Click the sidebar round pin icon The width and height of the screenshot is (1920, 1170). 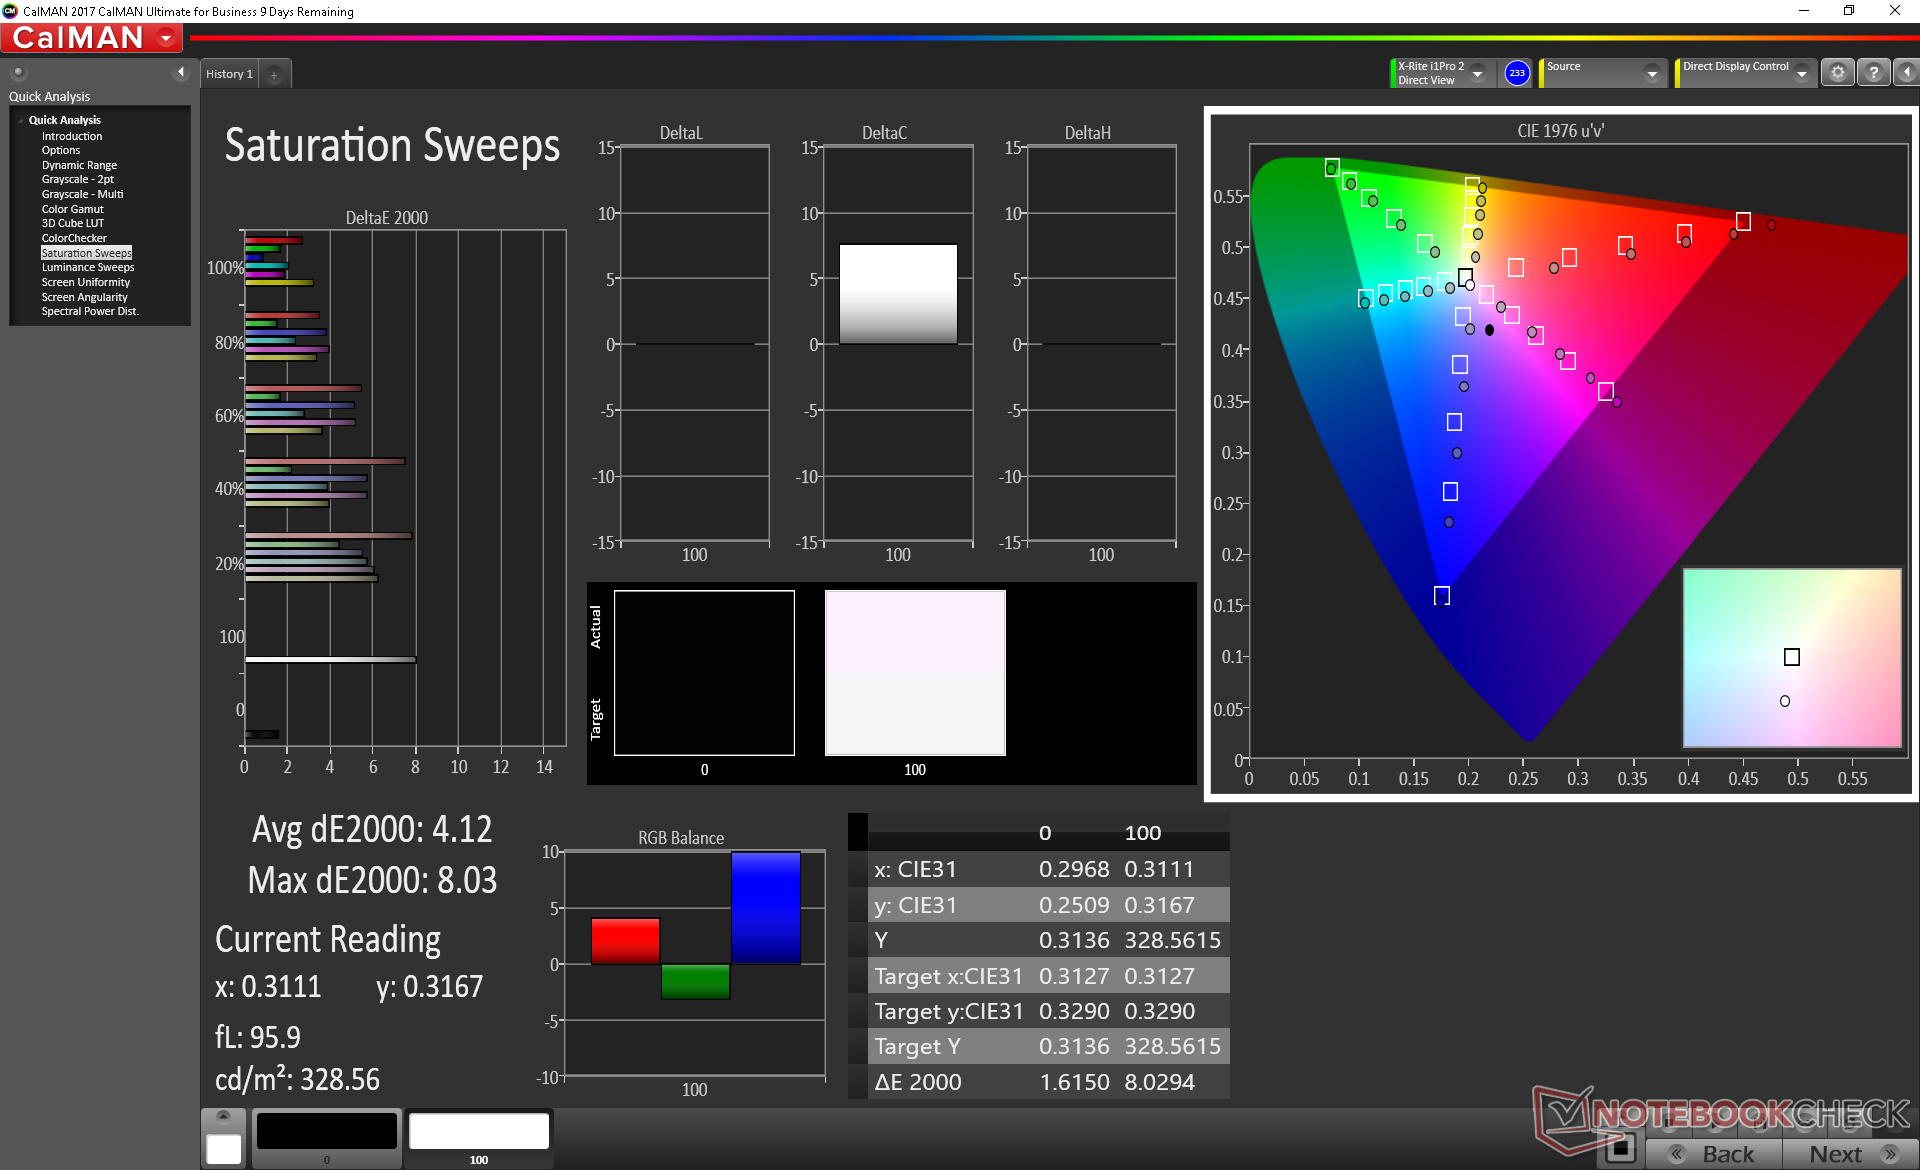18,72
